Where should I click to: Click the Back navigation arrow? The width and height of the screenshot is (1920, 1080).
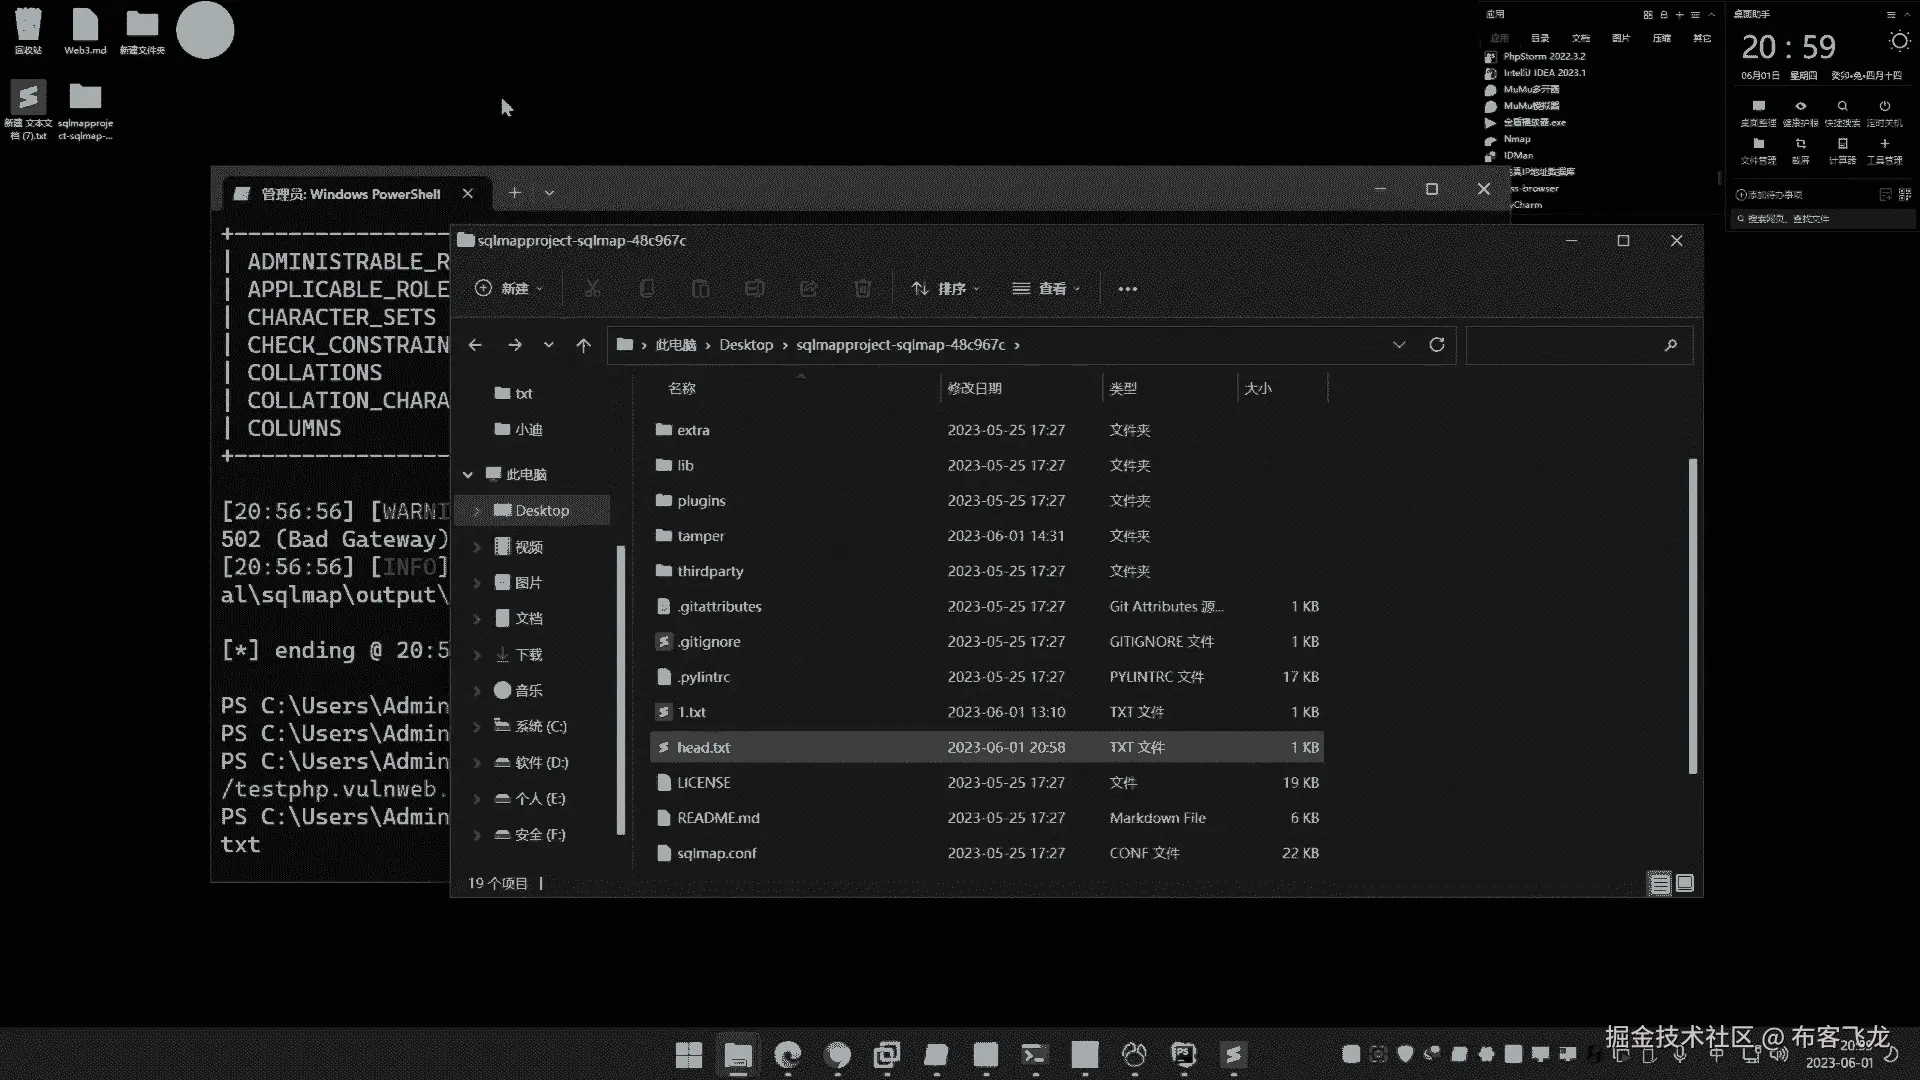point(475,345)
